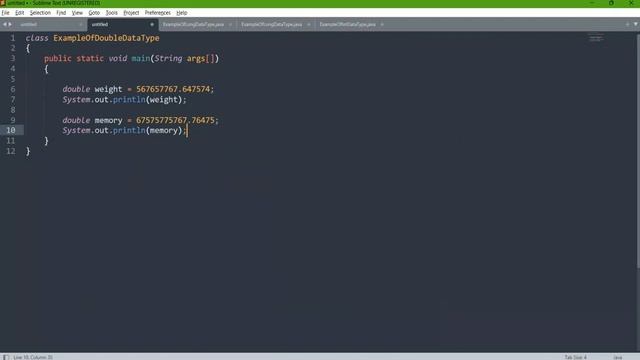Click the minimap code preview

[596, 38]
